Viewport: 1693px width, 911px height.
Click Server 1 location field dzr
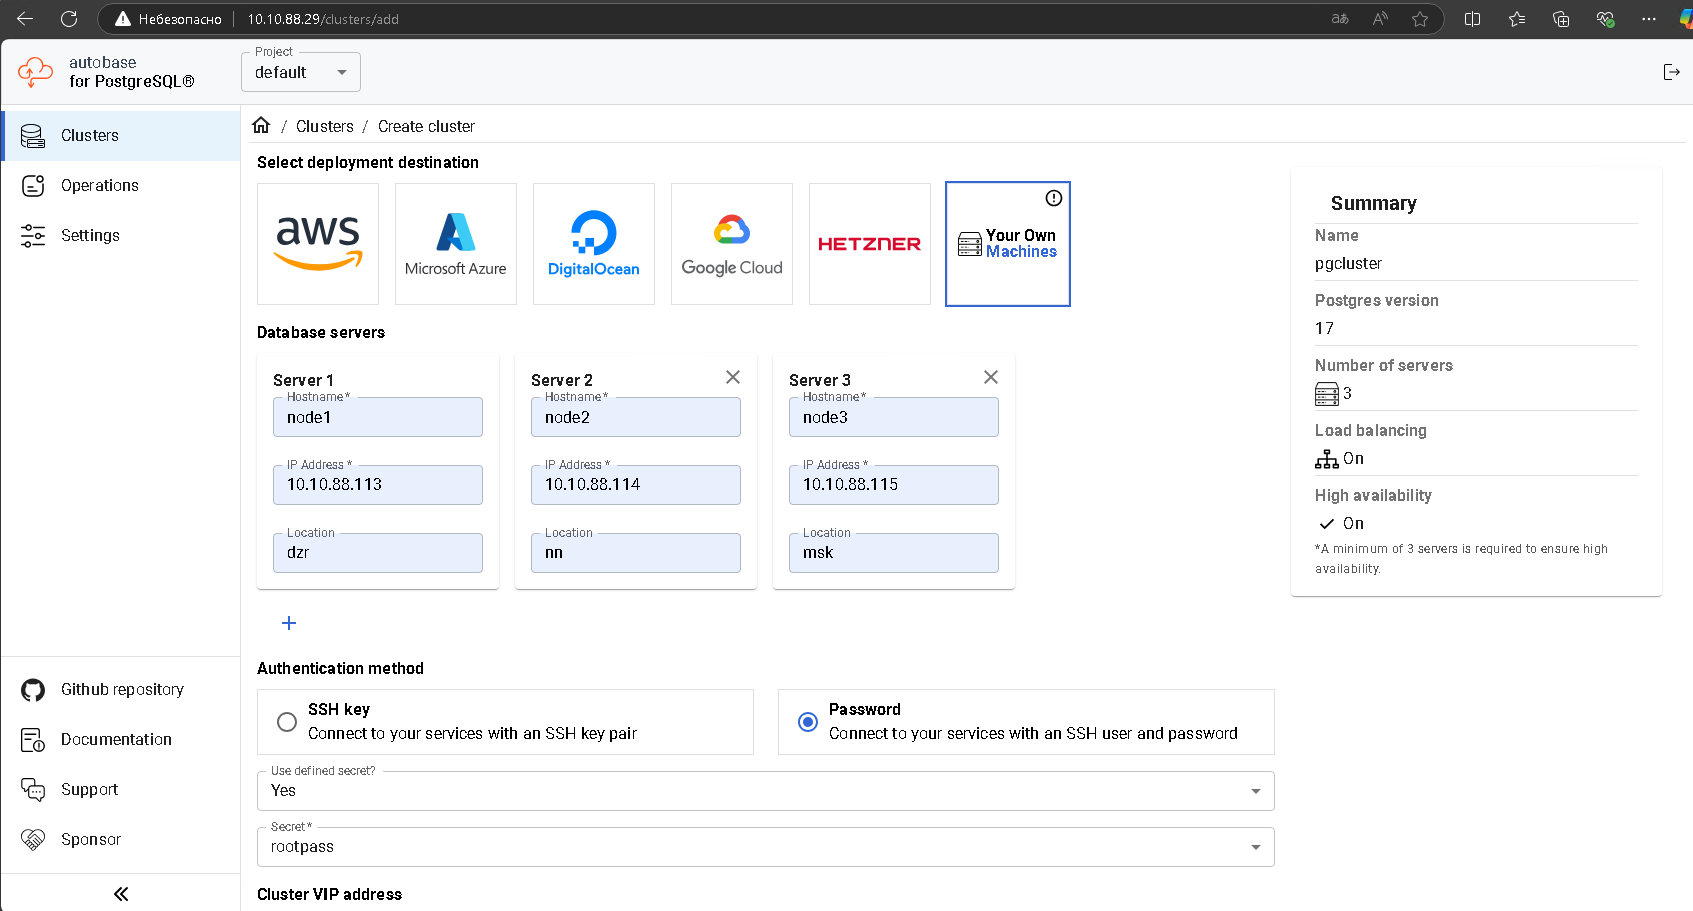[x=378, y=553]
